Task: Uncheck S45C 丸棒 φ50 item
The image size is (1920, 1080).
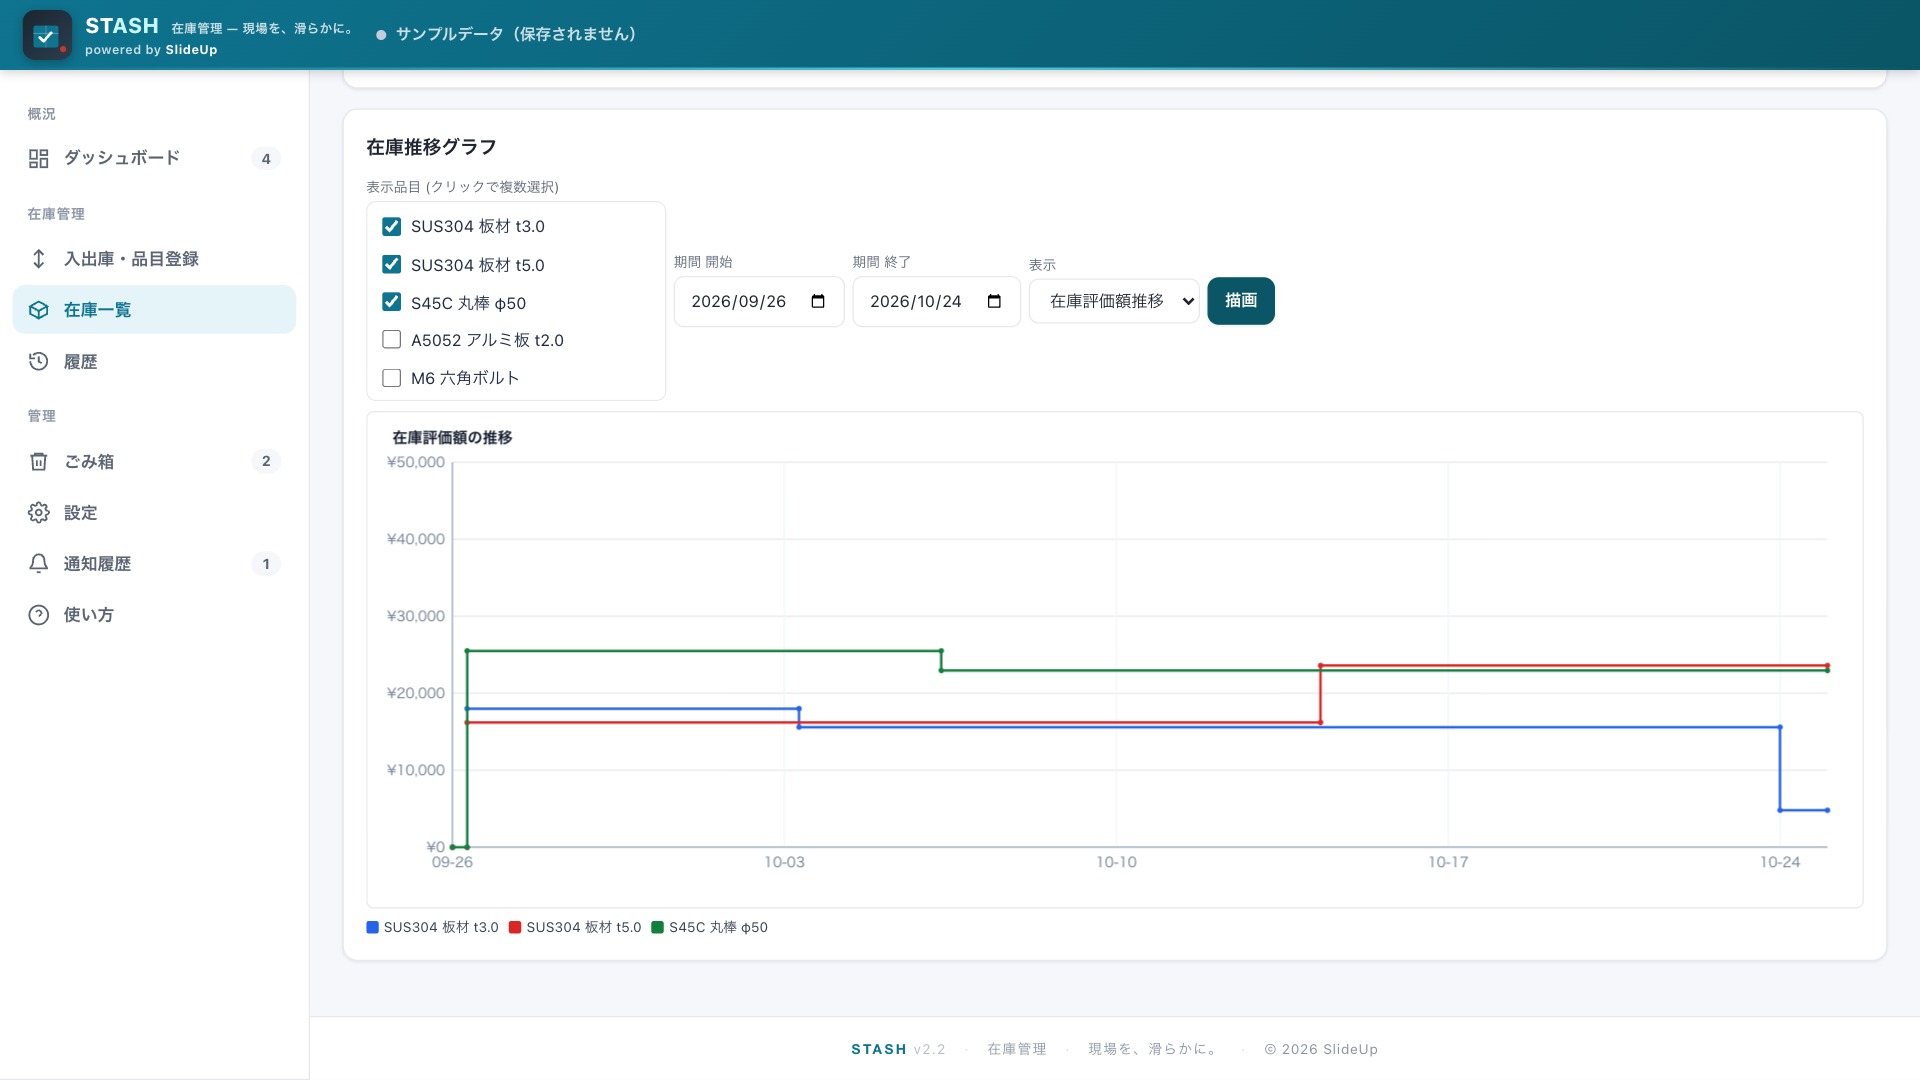Action: click(391, 301)
